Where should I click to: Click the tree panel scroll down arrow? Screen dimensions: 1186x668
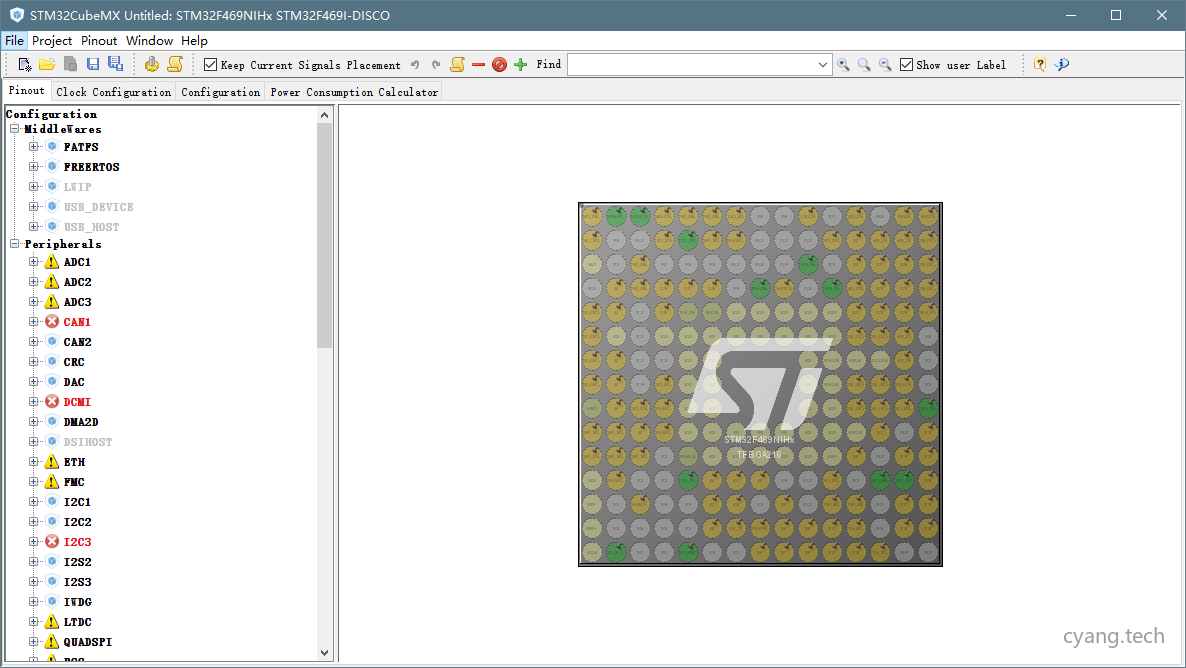coord(325,653)
